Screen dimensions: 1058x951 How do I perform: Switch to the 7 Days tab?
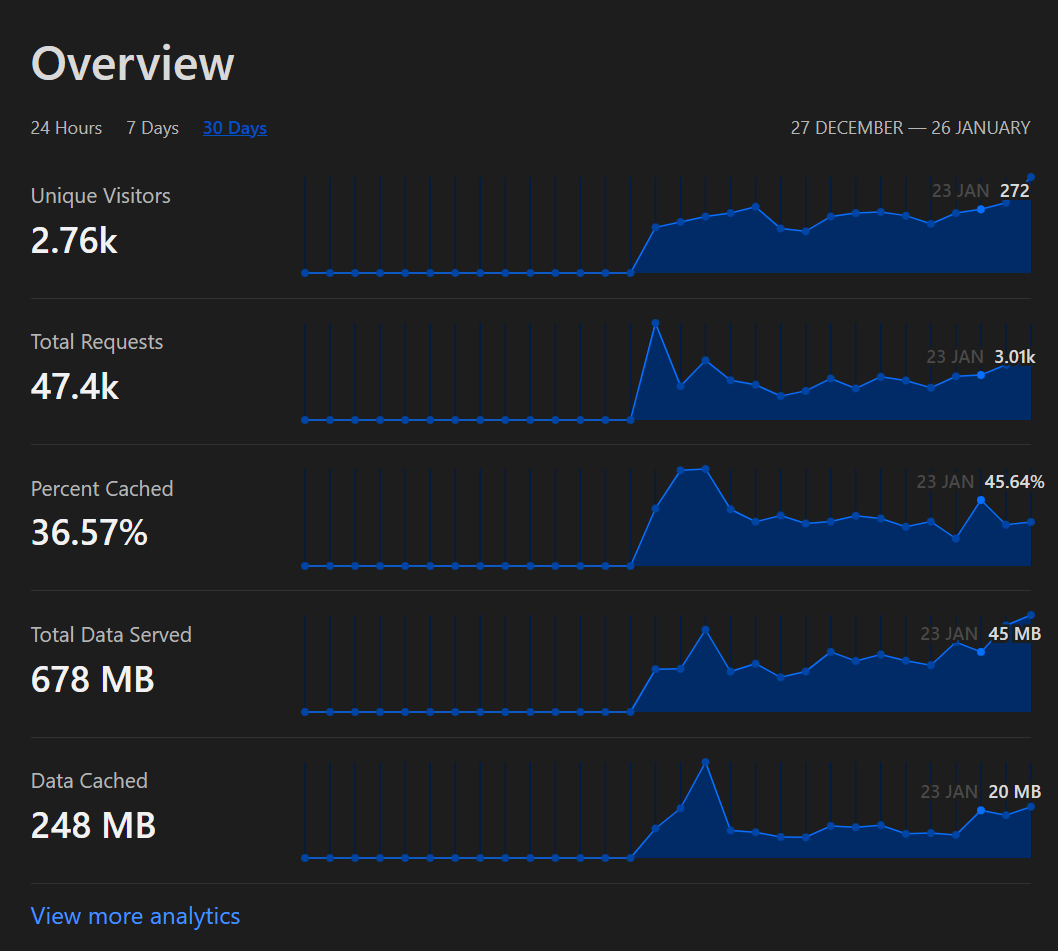152,127
